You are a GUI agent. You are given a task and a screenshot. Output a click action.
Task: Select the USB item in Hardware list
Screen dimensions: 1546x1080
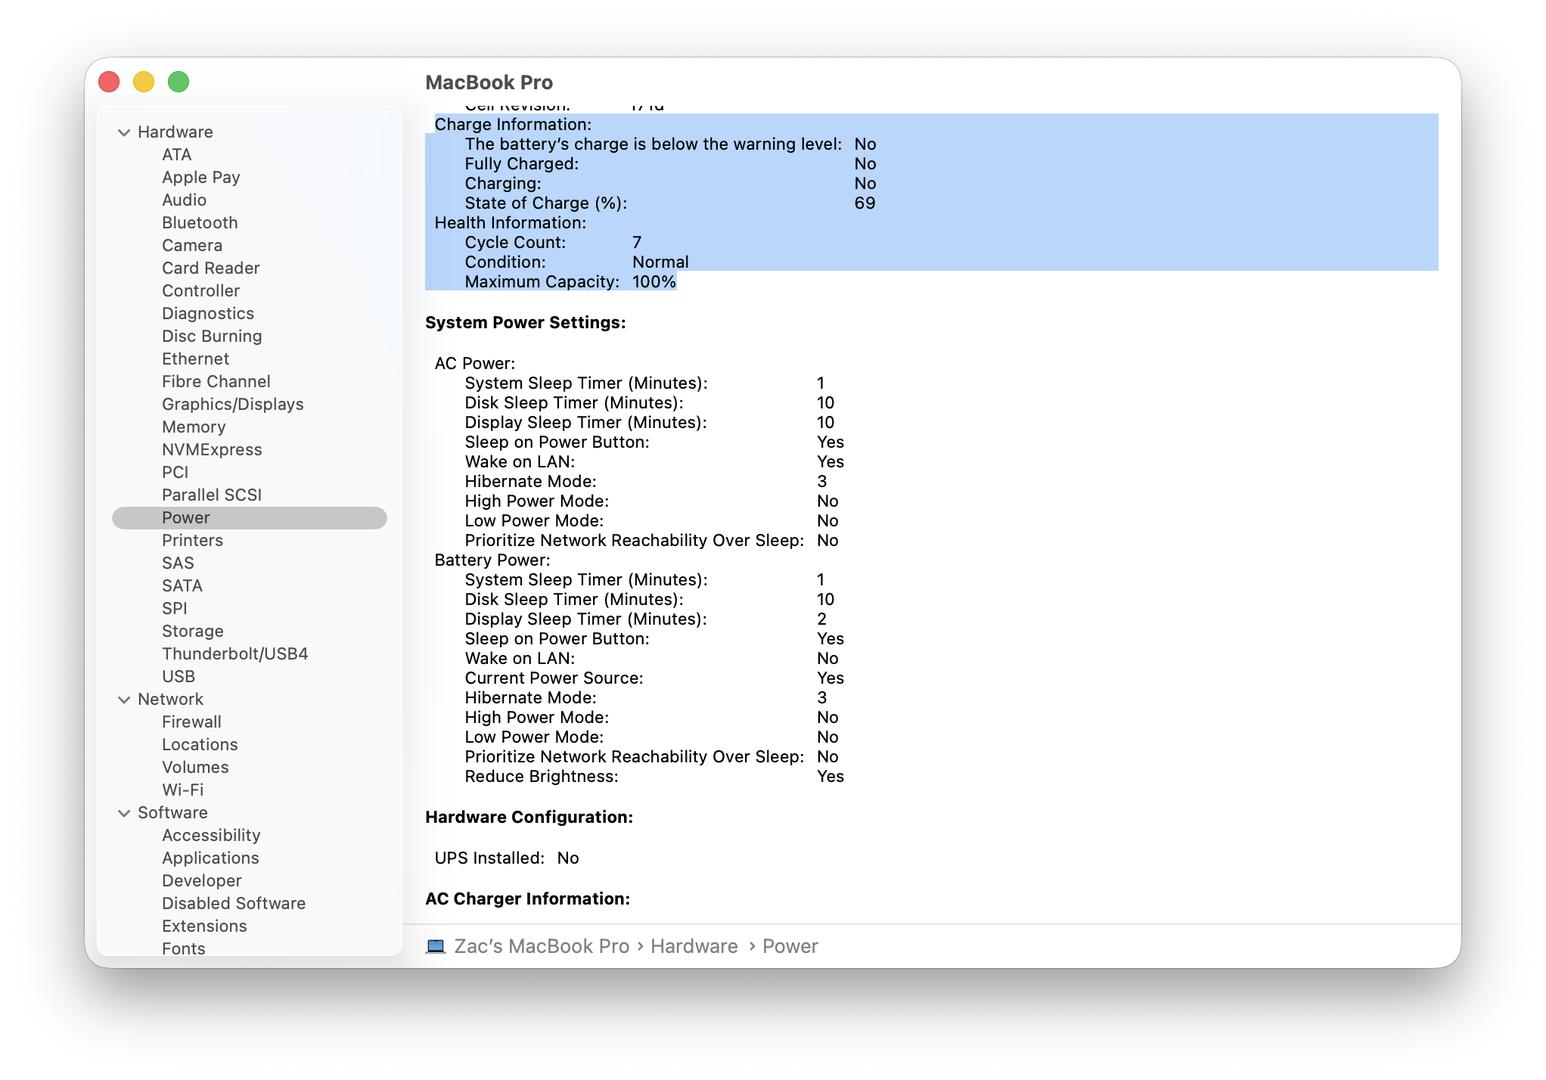pyautogui.click(x=178, y=676)
